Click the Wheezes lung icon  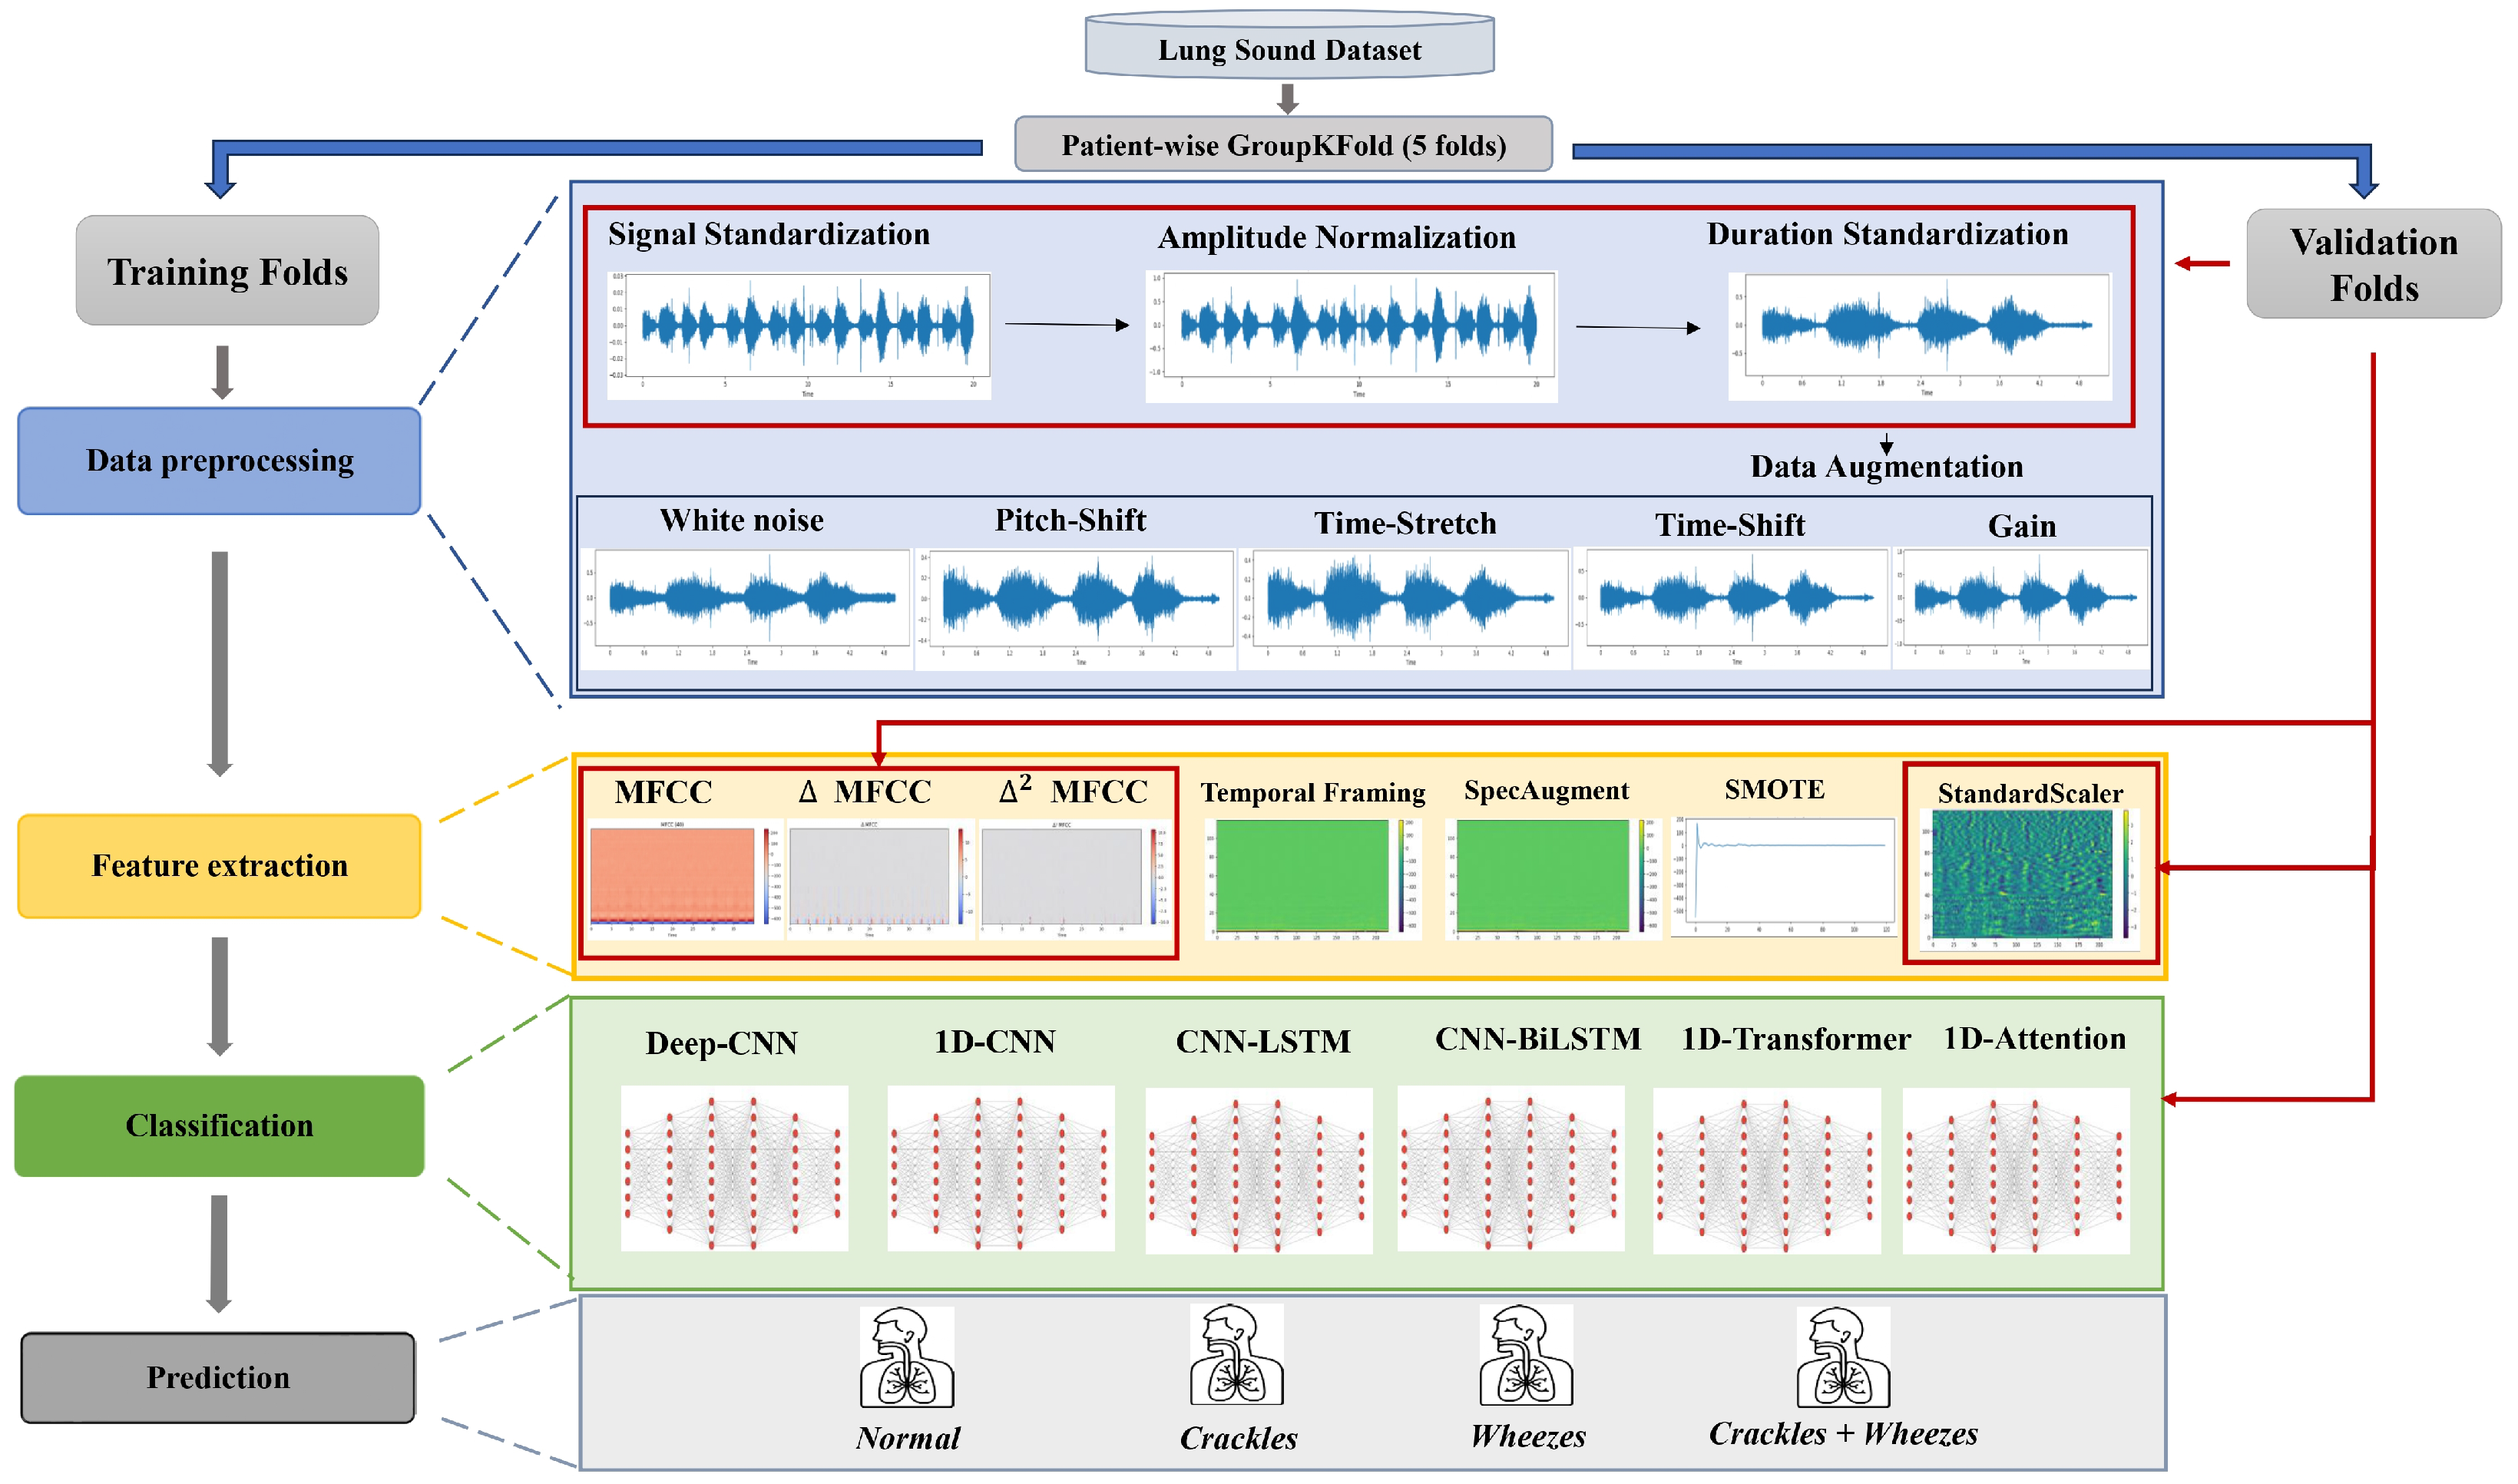[x=1526, y=1356]
